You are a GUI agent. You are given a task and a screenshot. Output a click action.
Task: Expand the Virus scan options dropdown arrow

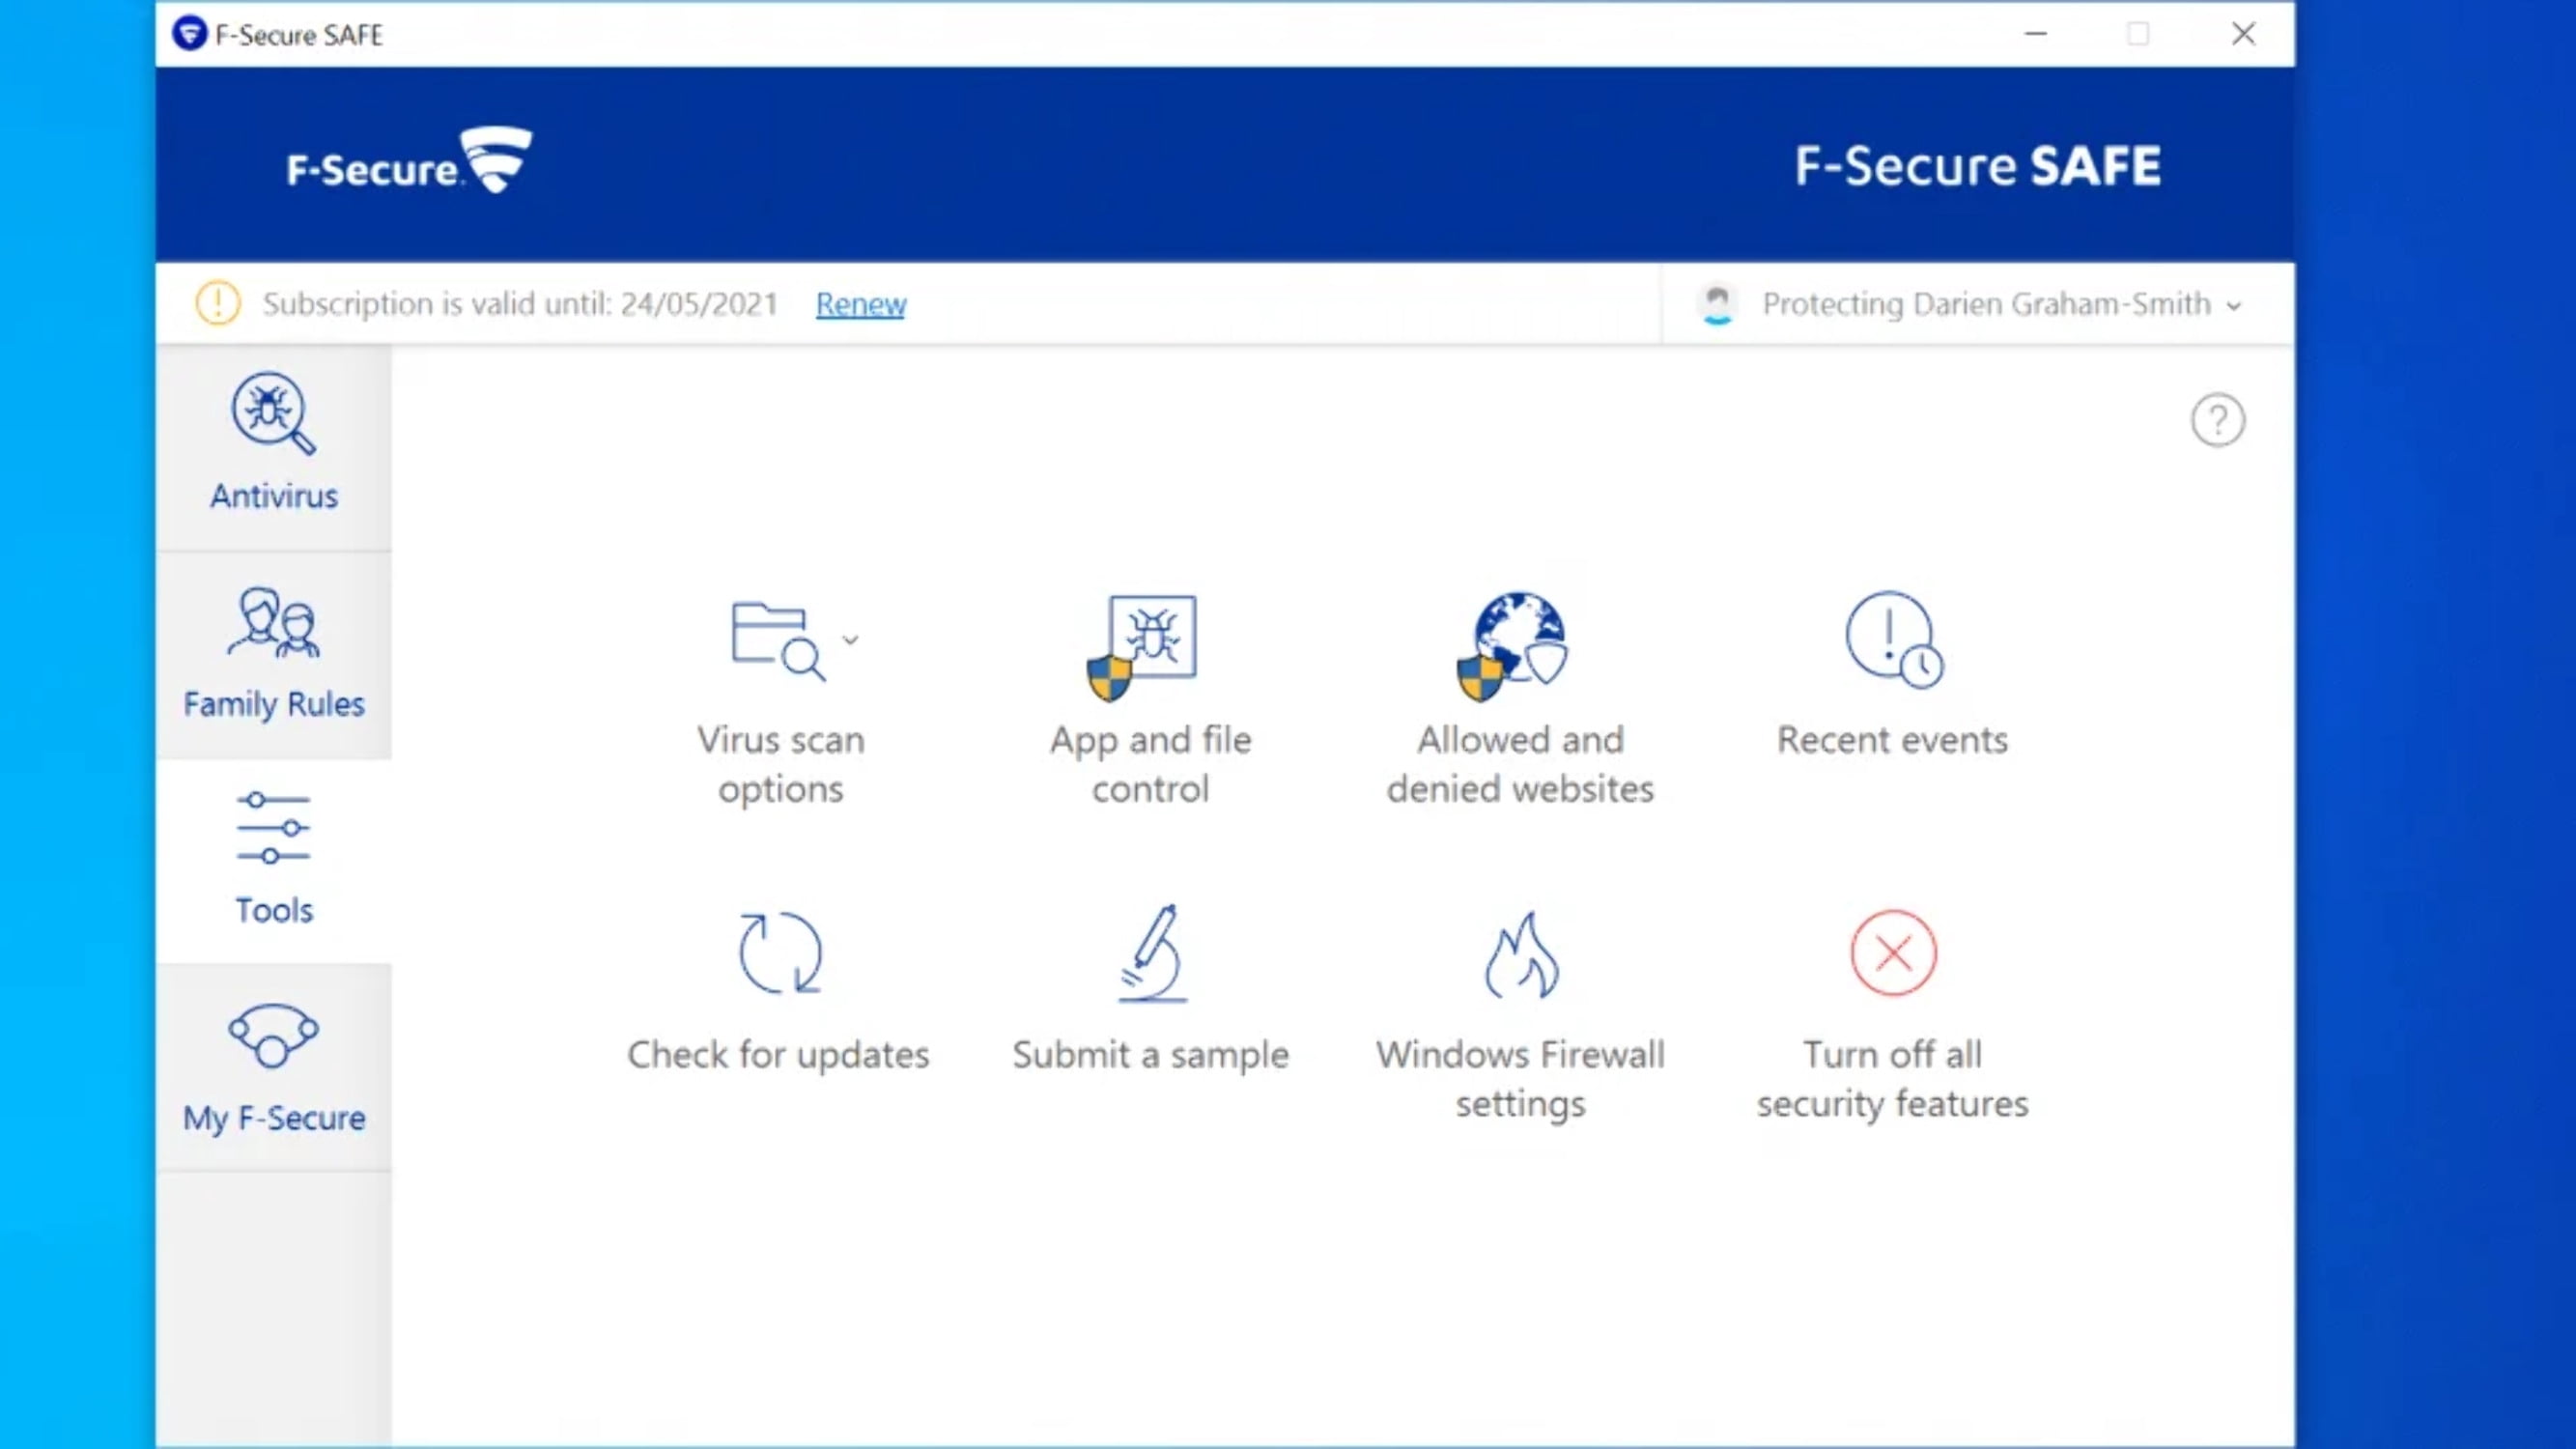850,639
